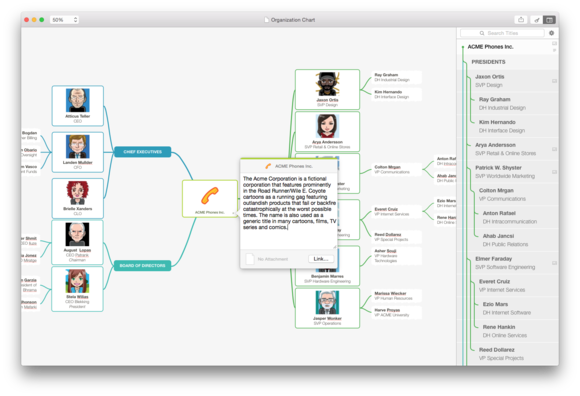Select the Jaxon Ortis SVP Design node
Viewport: 580px width, 396px height.
coord(327,89)
